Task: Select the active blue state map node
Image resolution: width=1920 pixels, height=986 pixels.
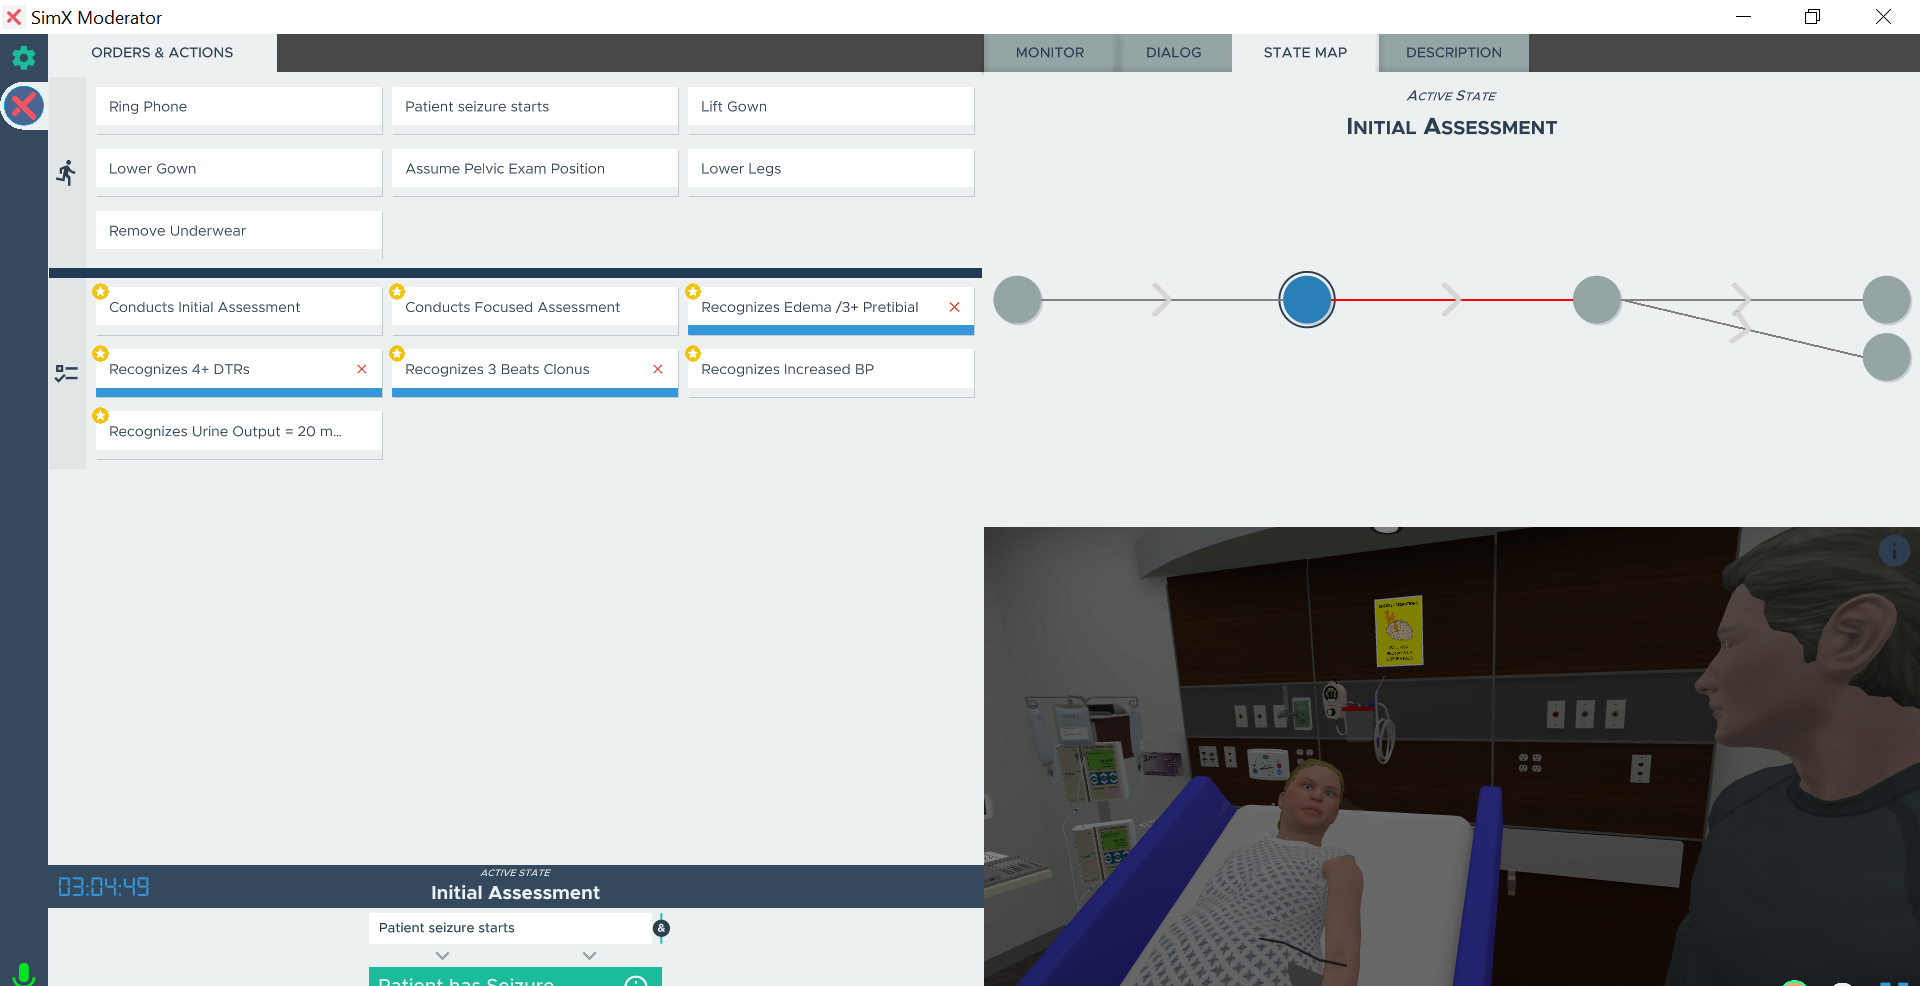Action: click(x=1307, y=299)
